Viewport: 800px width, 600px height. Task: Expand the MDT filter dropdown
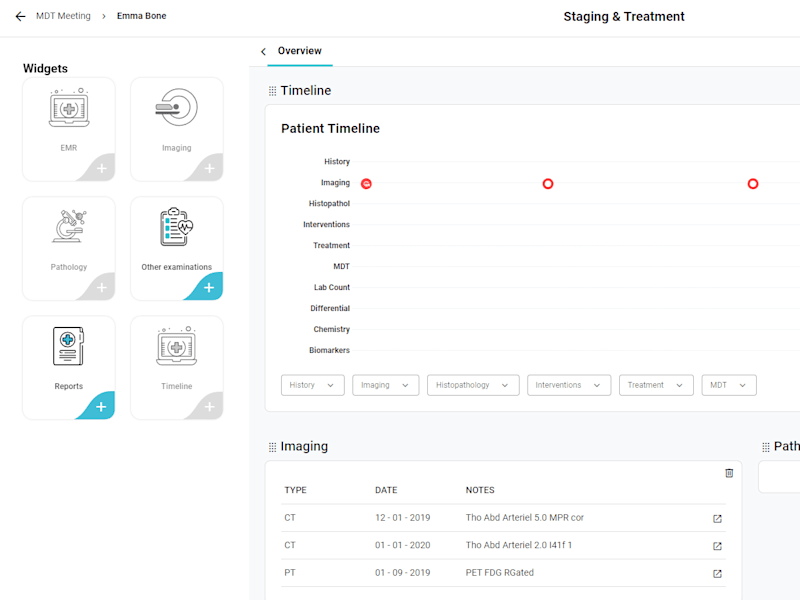pos(729,385)
